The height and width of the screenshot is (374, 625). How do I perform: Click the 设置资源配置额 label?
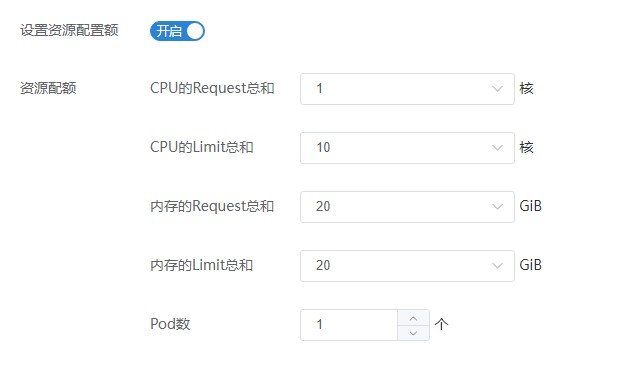click(69, 30)
